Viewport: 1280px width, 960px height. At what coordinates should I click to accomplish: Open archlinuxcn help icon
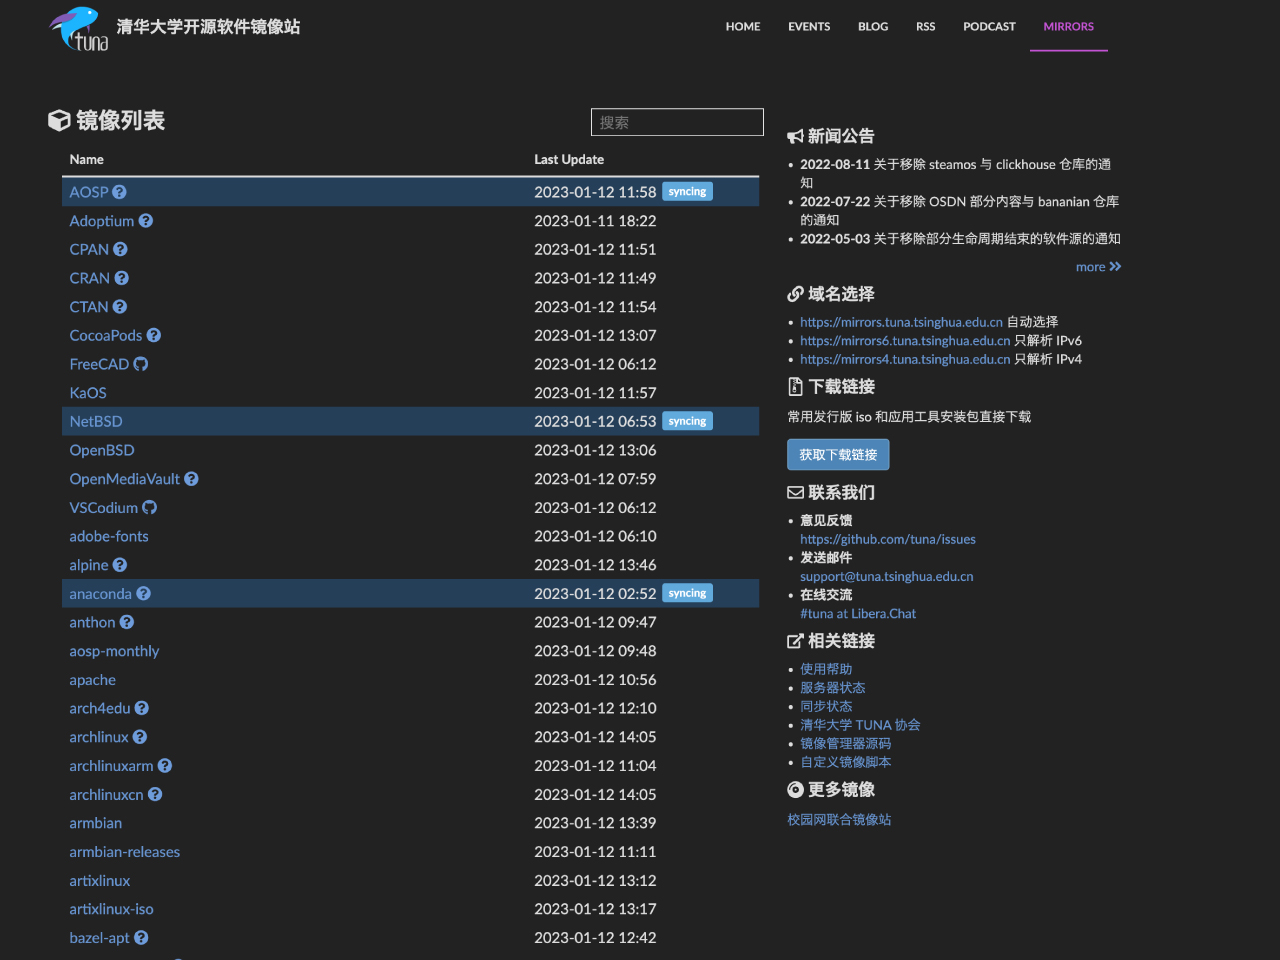pyautogui.click(x=155, y=794)
